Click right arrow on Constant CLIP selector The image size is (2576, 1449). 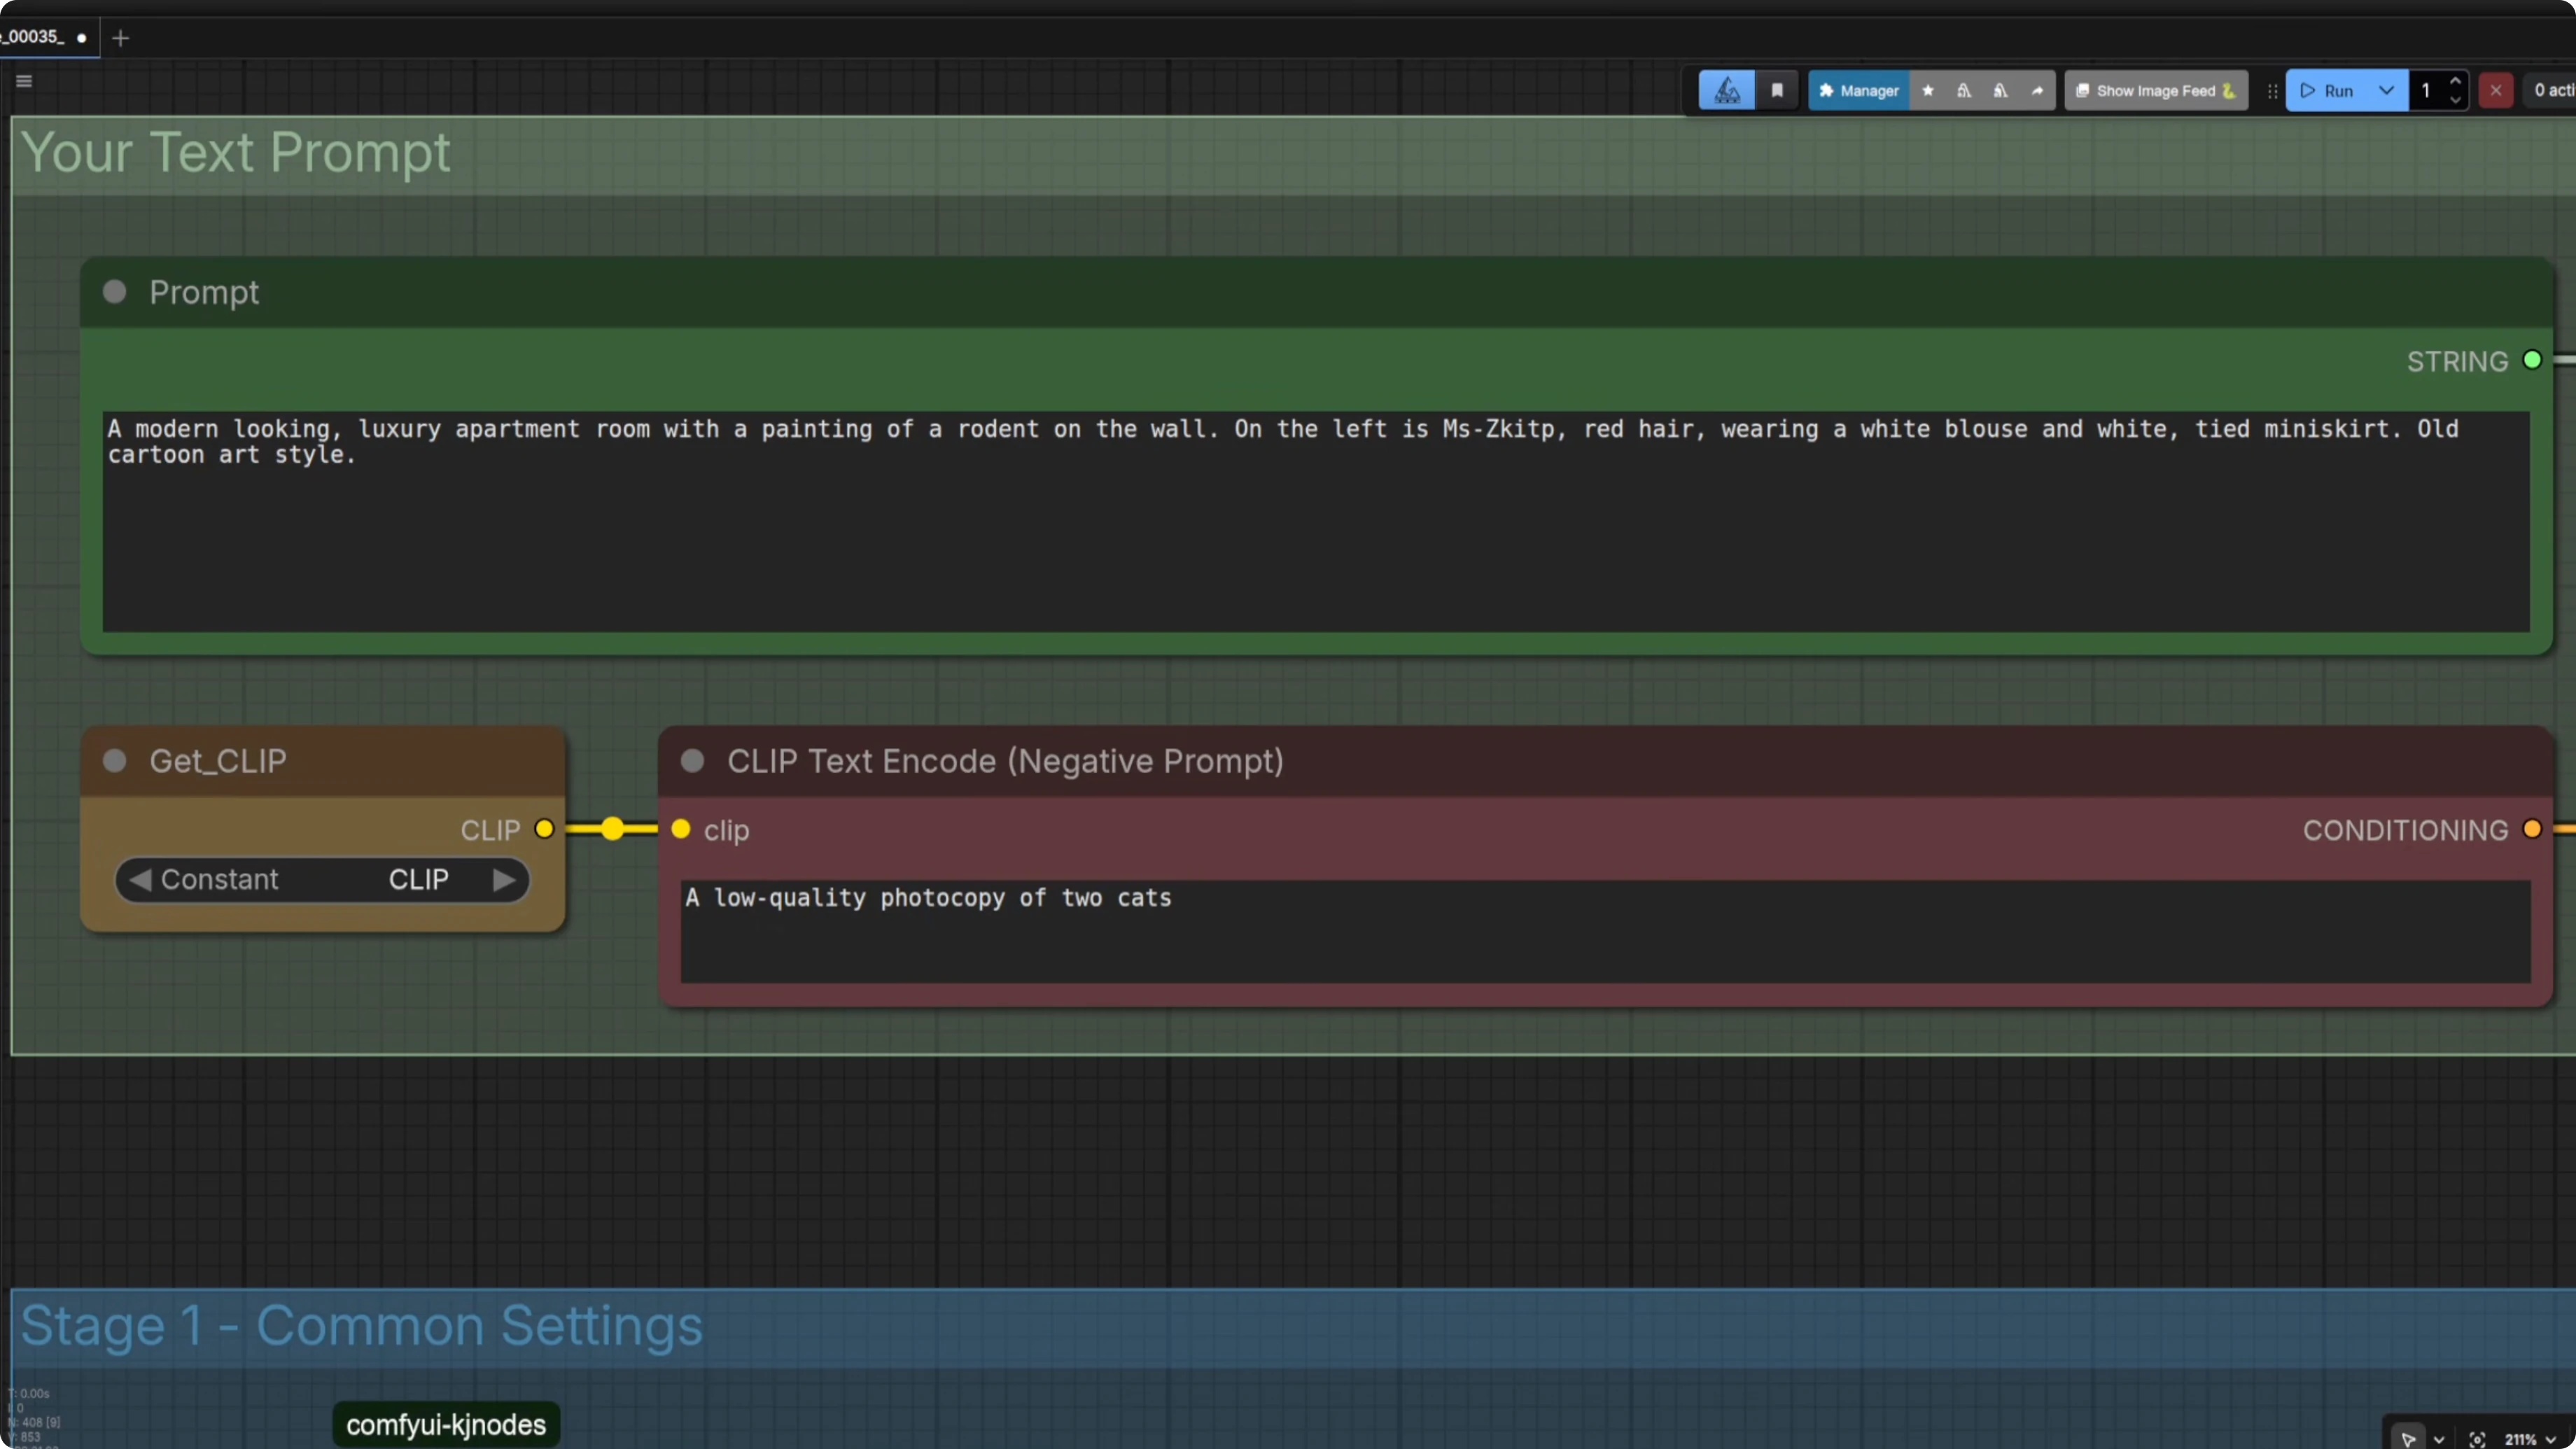(504, 879)
